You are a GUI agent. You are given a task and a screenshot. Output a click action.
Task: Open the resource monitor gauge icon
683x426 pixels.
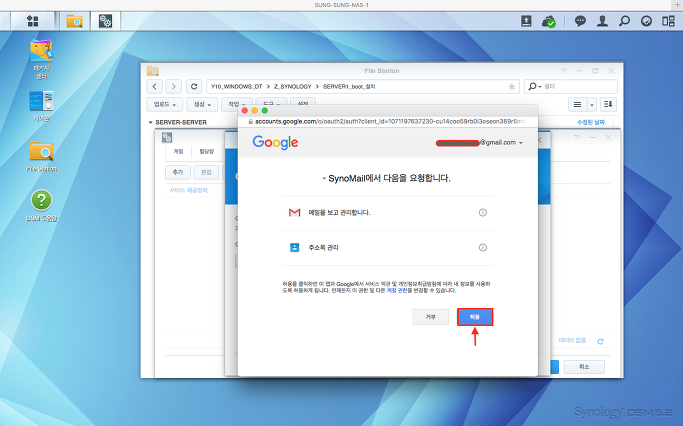646,21
